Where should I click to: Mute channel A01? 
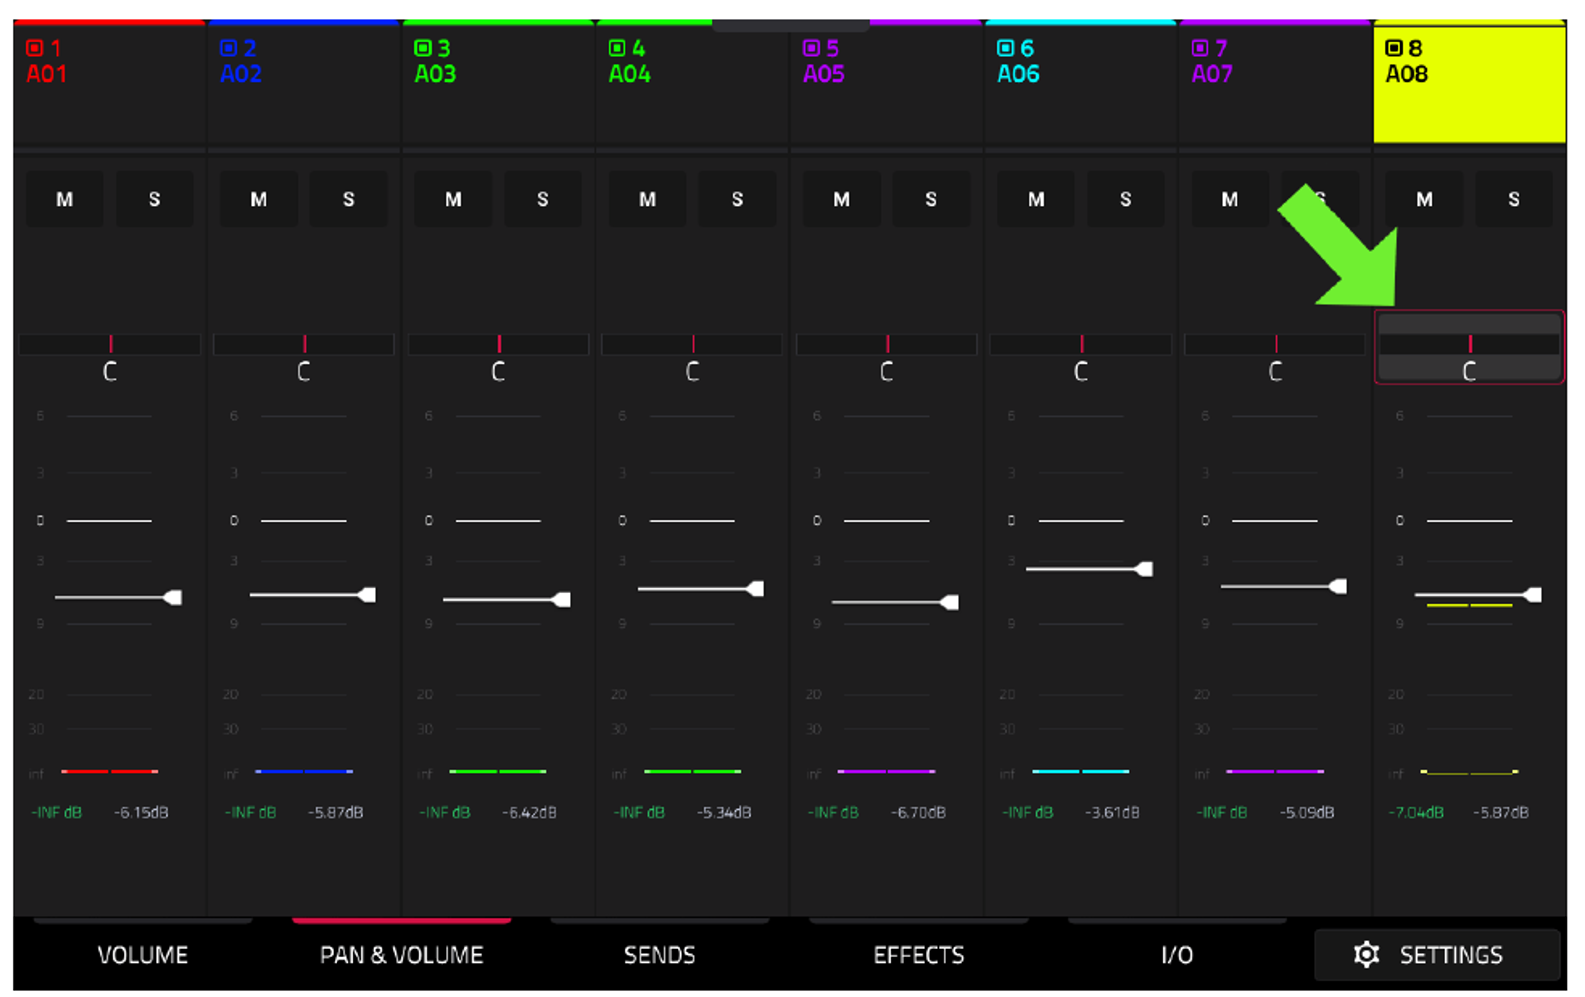64,199
